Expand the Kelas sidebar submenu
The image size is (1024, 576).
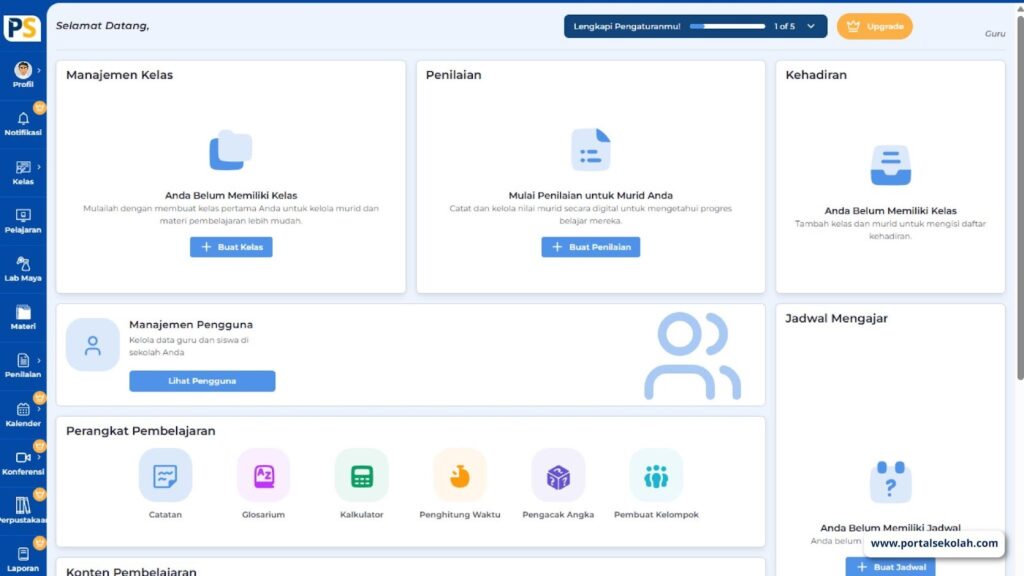click(x=39, y=167)
